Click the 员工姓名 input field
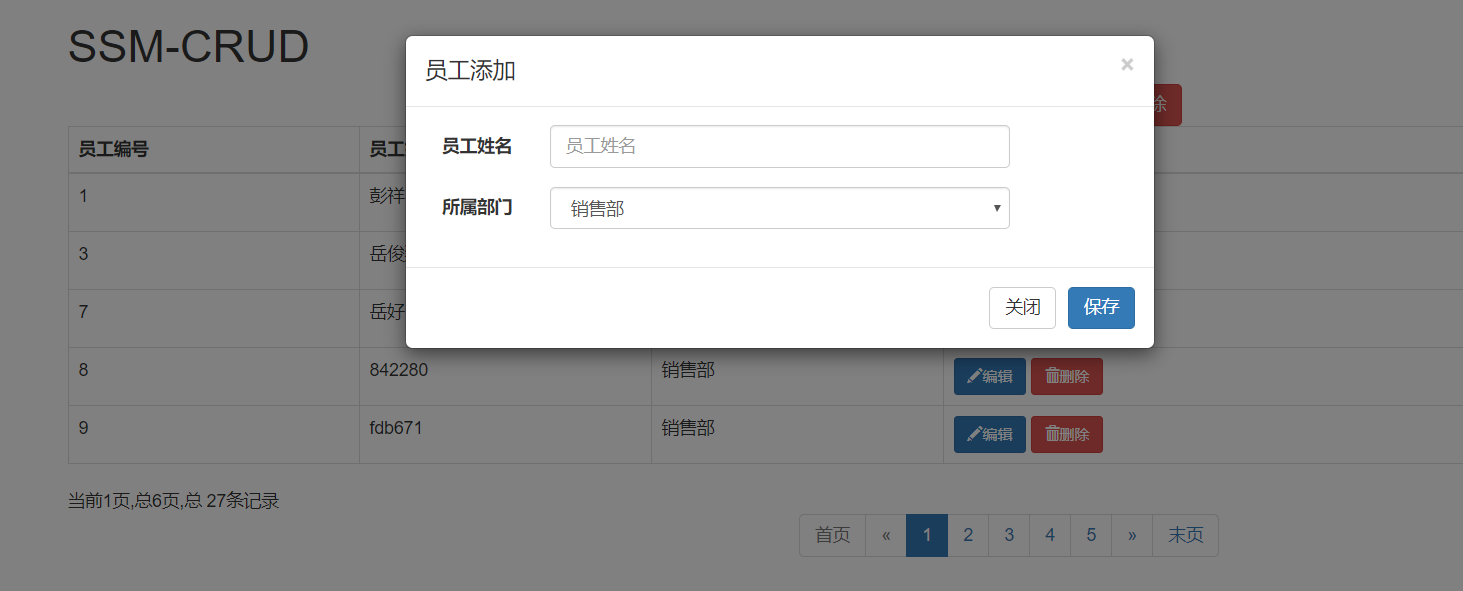The image size is (1463, 591). click(x=780, y=146)
